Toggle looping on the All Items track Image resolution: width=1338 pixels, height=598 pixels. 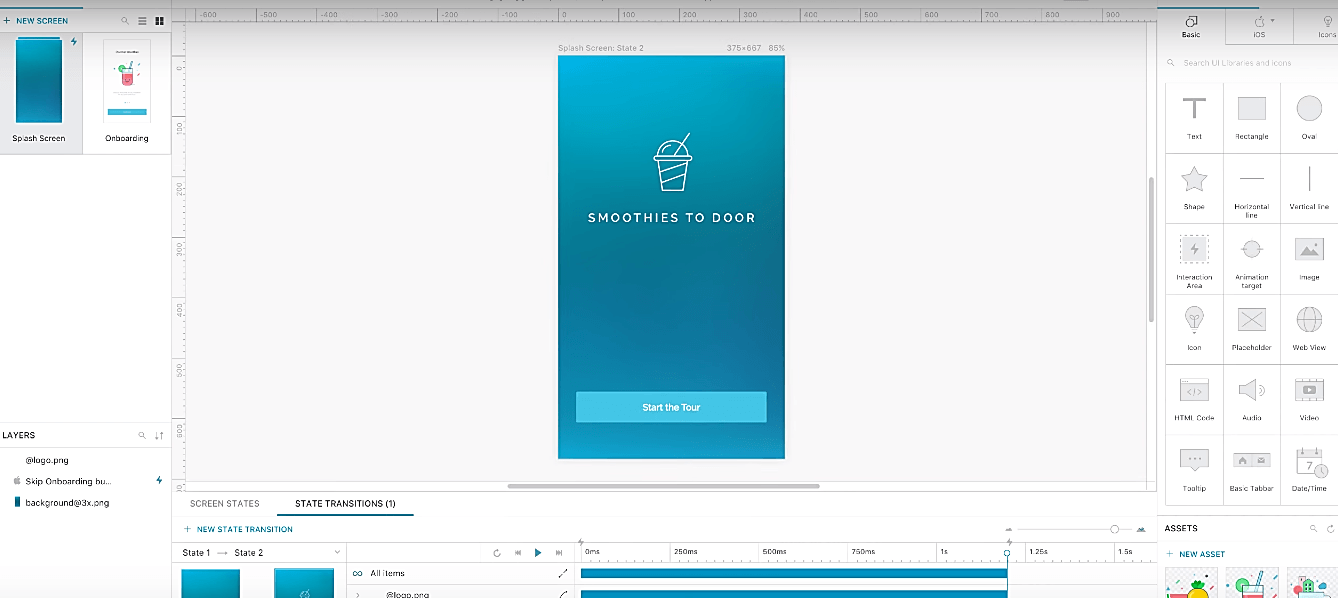click(357, 573)
